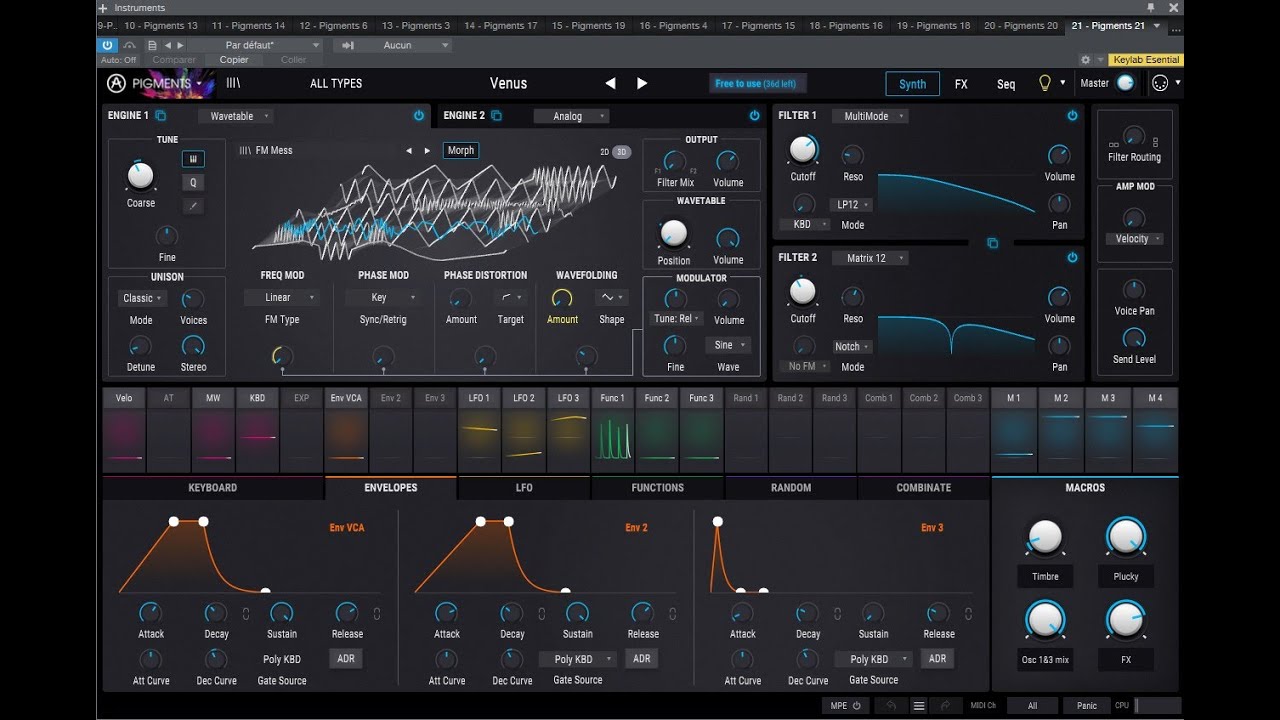Open the modulator Sine wave dropdown
This screenshot has width=1280, height=720.
click(728, 345)
